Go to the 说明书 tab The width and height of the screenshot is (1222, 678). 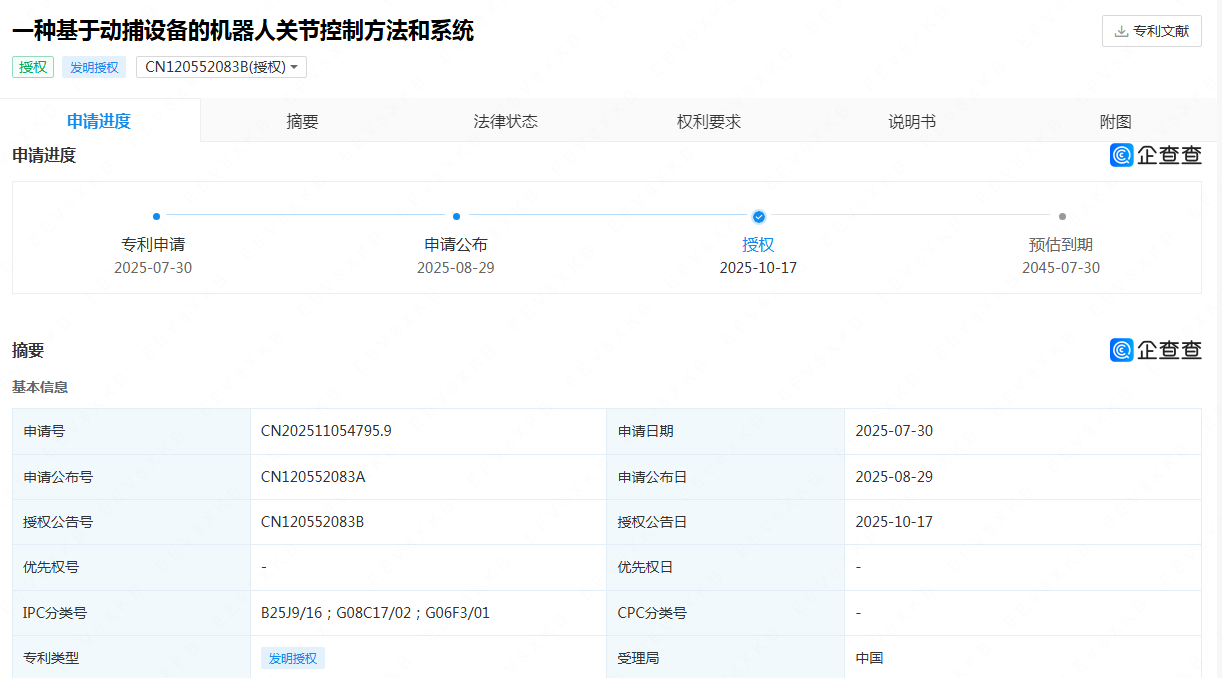(912, 122)
